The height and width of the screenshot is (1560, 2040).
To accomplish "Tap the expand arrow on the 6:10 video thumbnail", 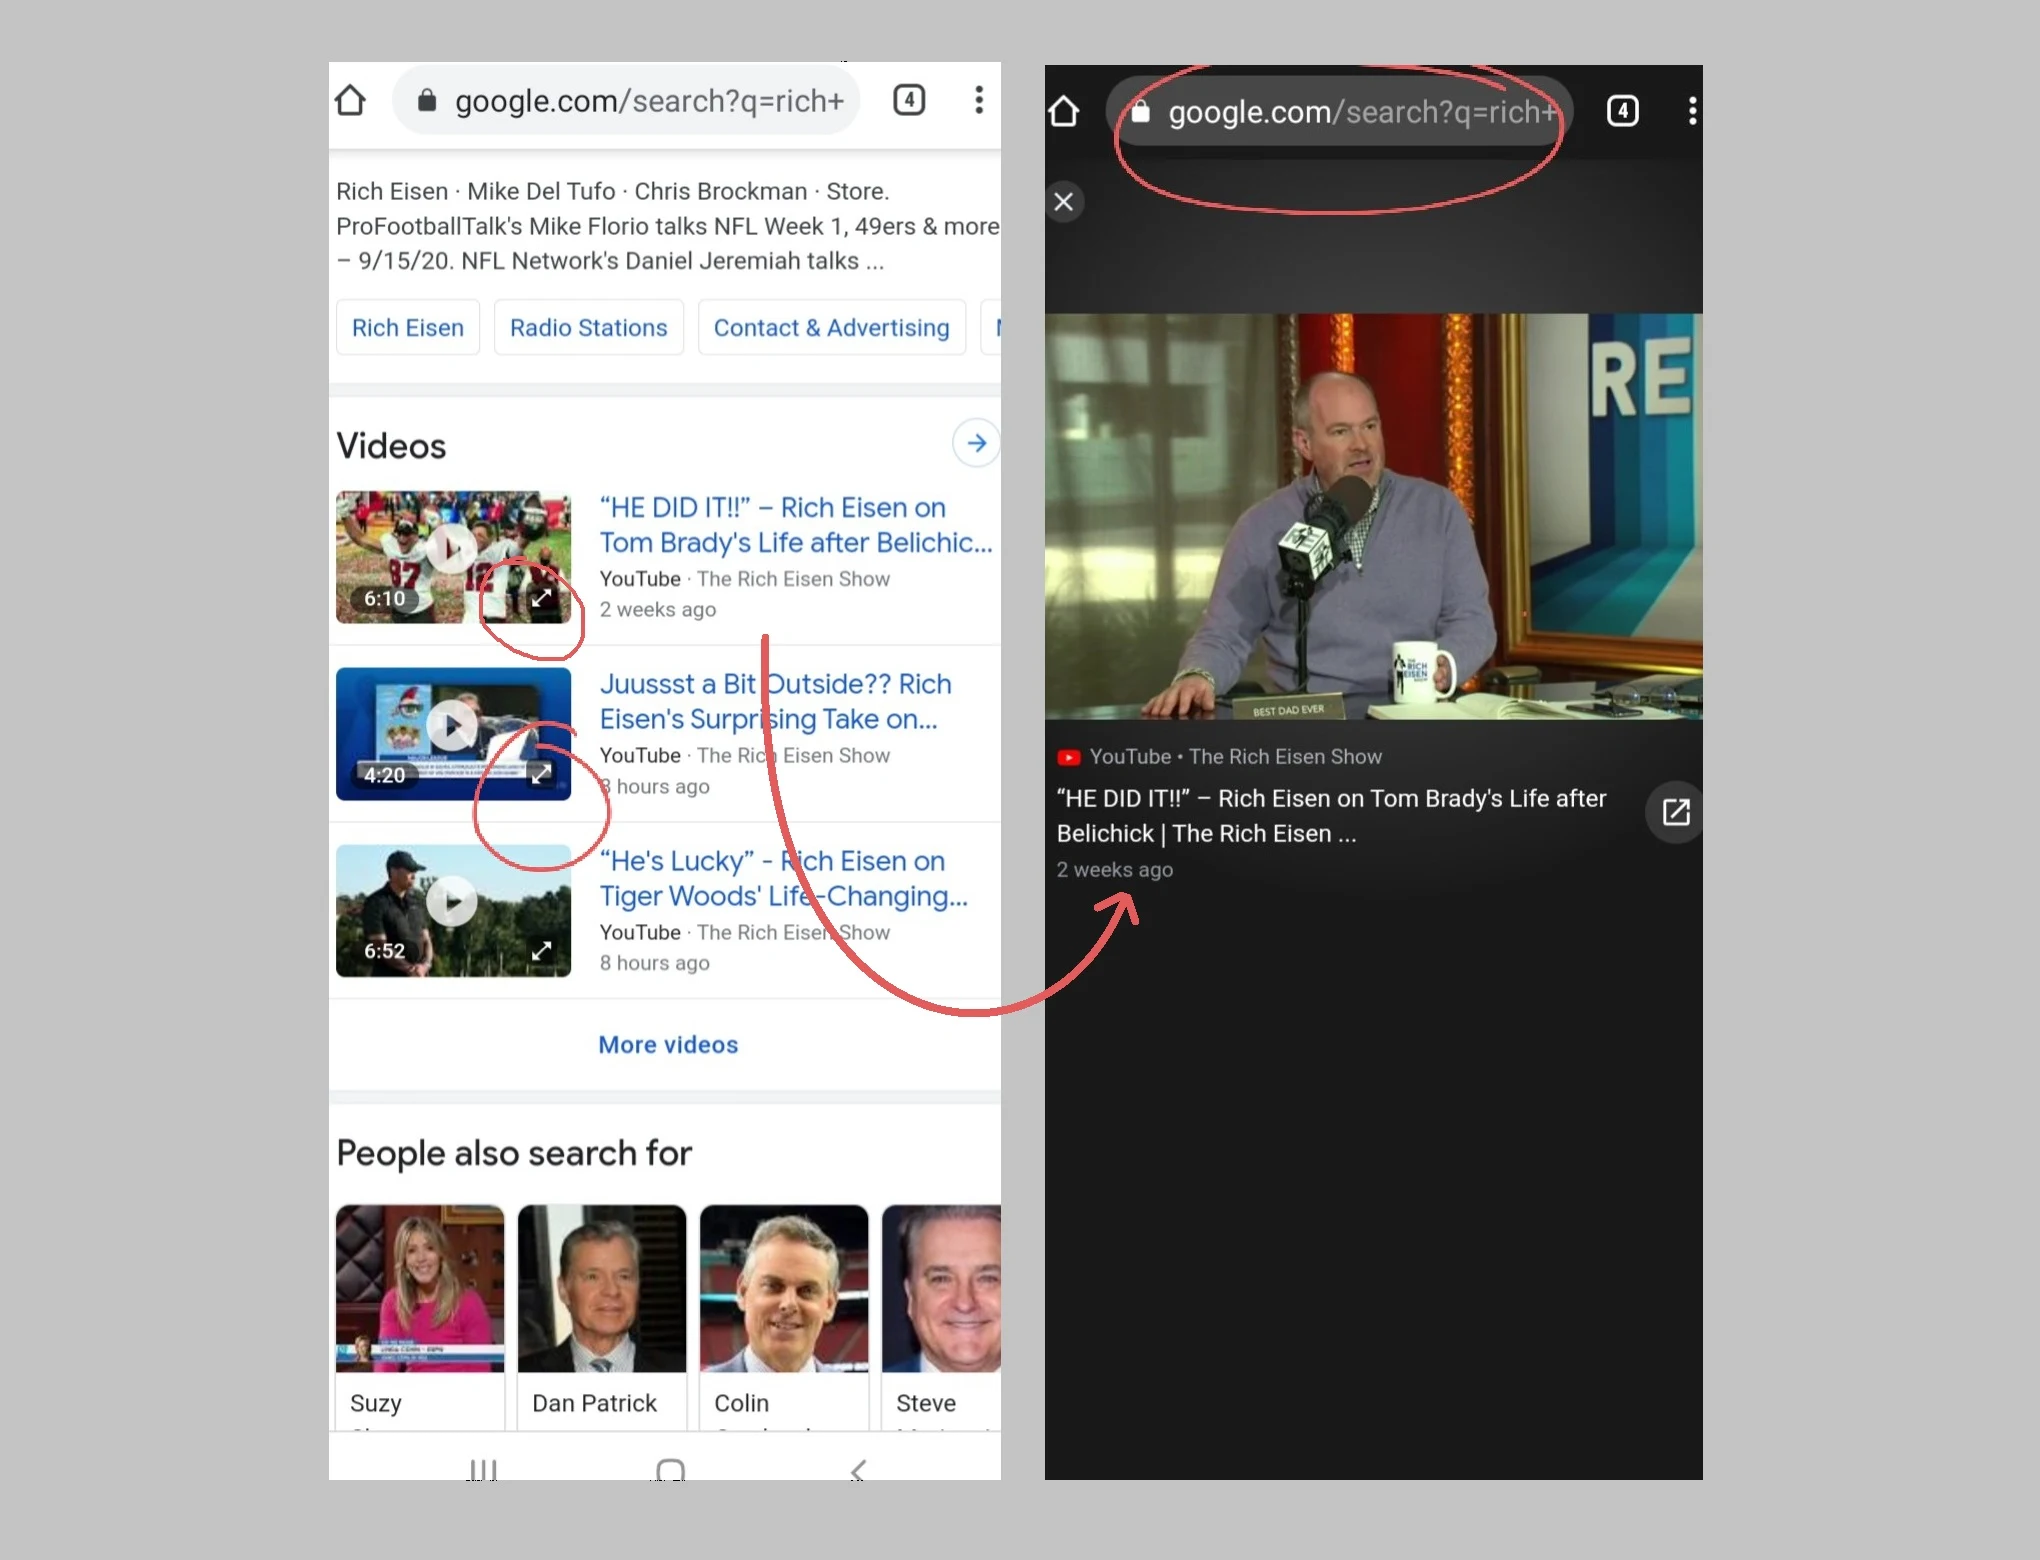I will point(541,599).
